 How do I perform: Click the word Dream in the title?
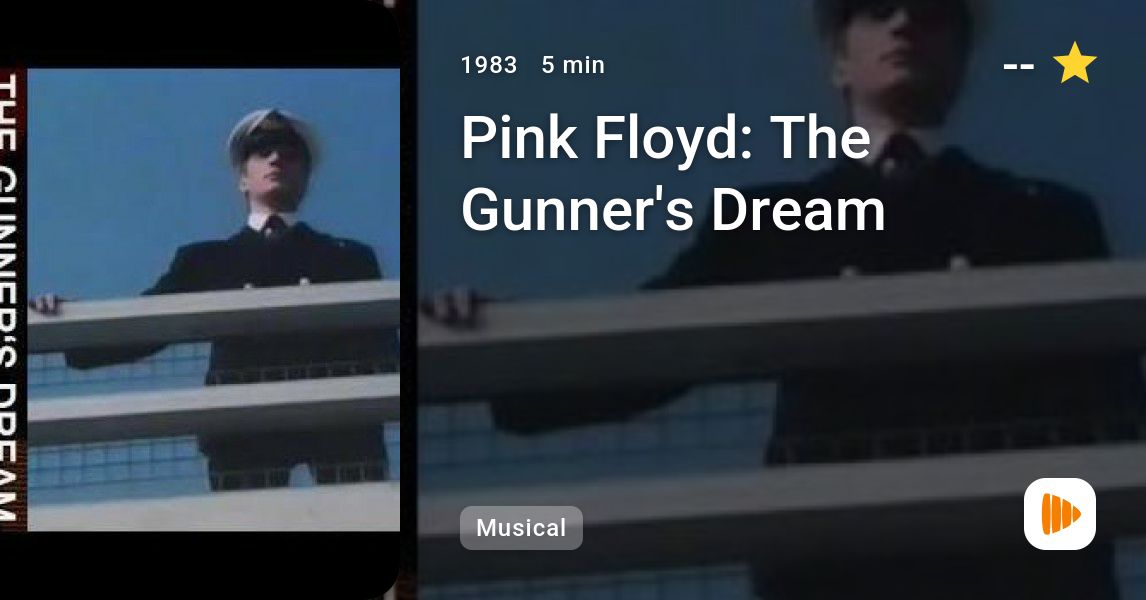tap(798, 209)
